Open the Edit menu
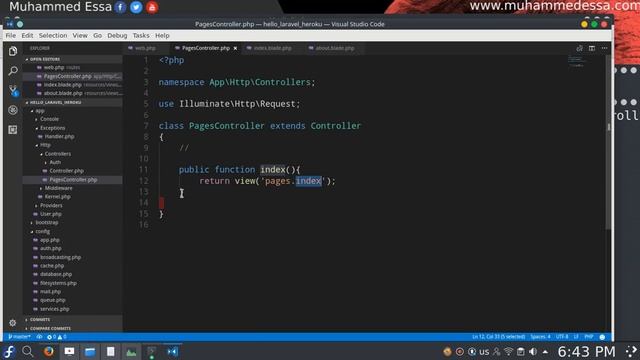This screenshot has height=360, width=640. pos(27,36)
